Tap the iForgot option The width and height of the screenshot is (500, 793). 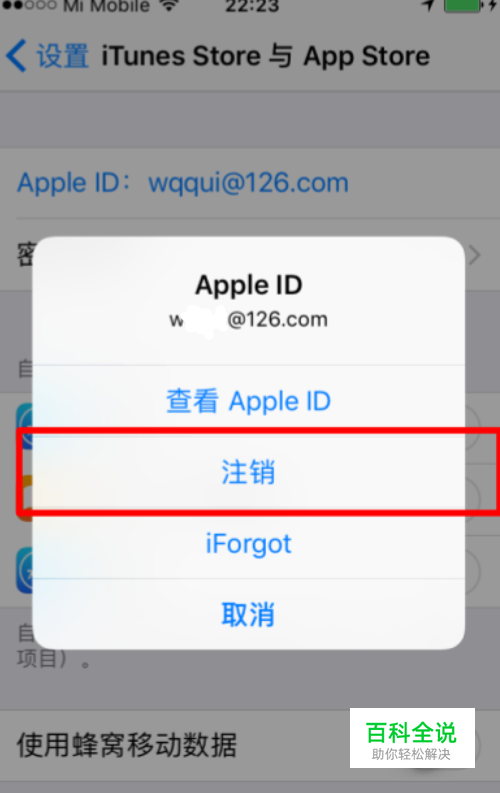coord(249,544)
